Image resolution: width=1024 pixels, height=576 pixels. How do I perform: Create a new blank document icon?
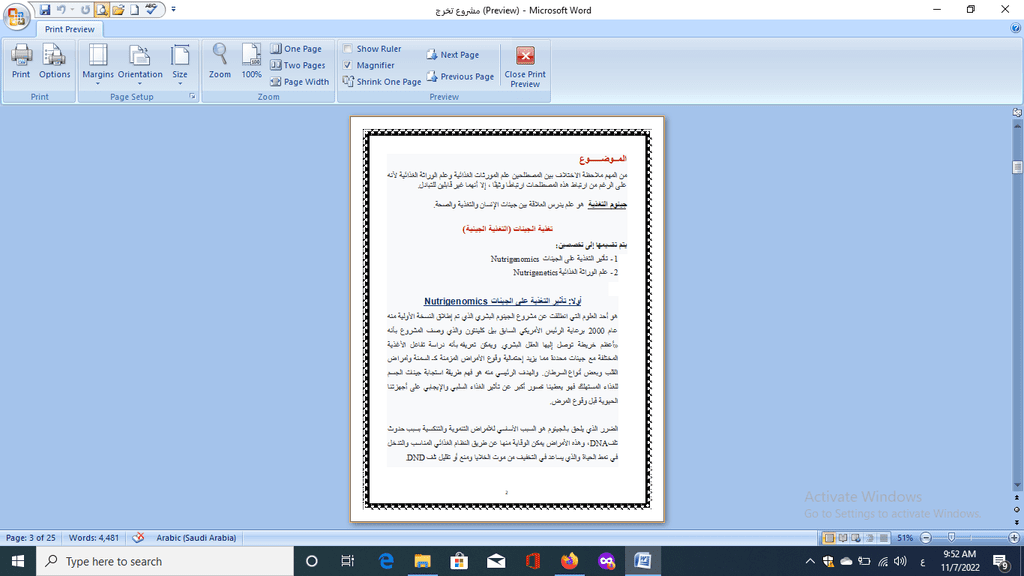coord(134,10)
